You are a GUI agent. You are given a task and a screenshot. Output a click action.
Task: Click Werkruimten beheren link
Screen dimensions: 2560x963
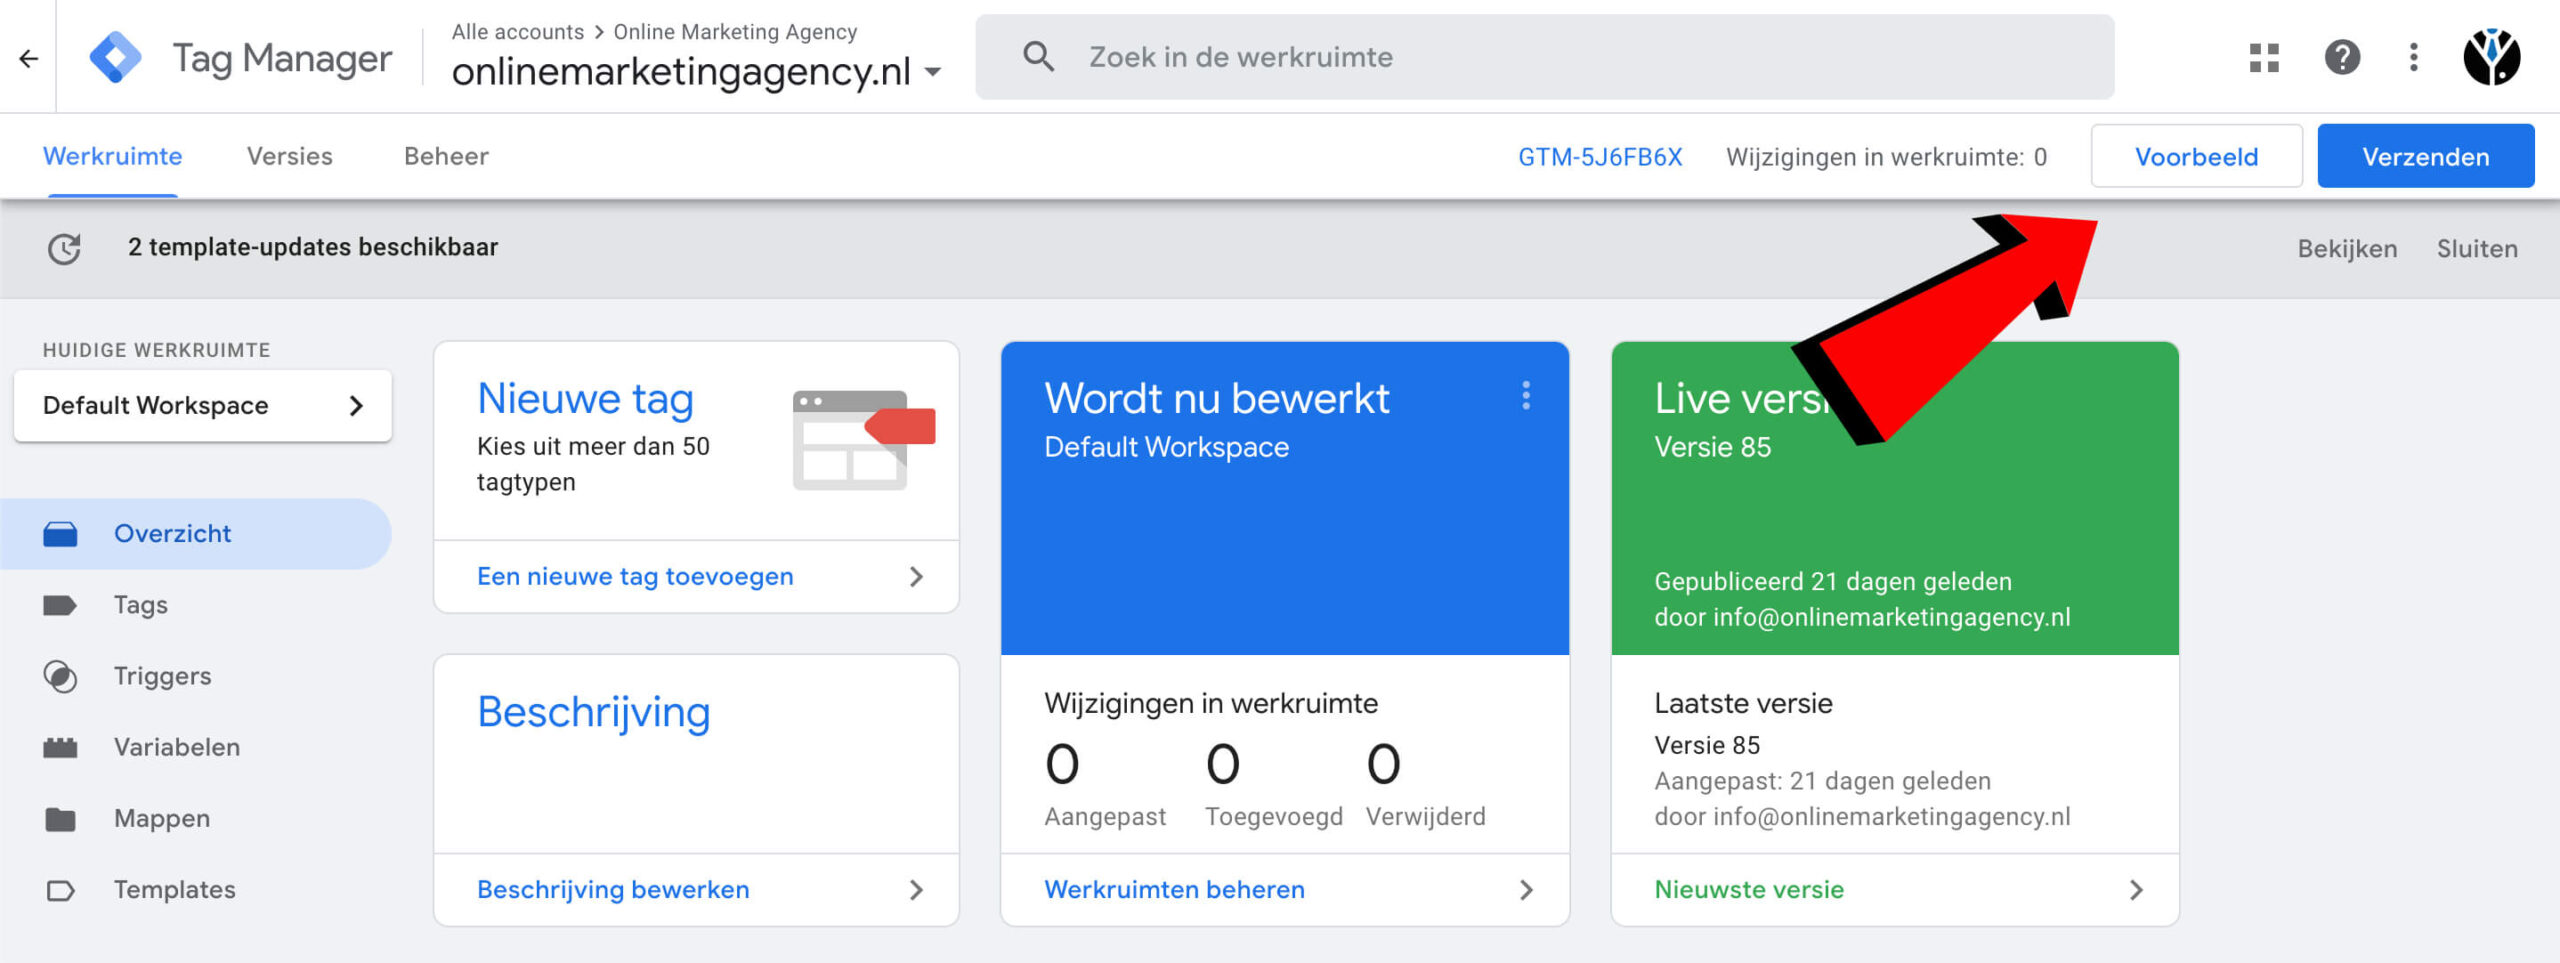point(1174,890)
